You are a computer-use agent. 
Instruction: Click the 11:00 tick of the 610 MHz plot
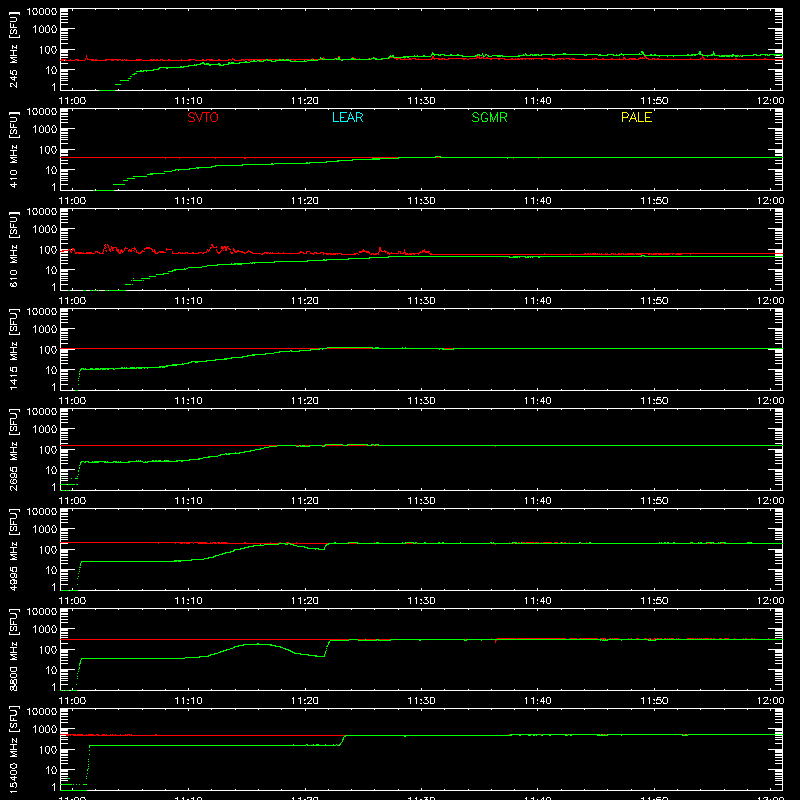coord(72,301)
